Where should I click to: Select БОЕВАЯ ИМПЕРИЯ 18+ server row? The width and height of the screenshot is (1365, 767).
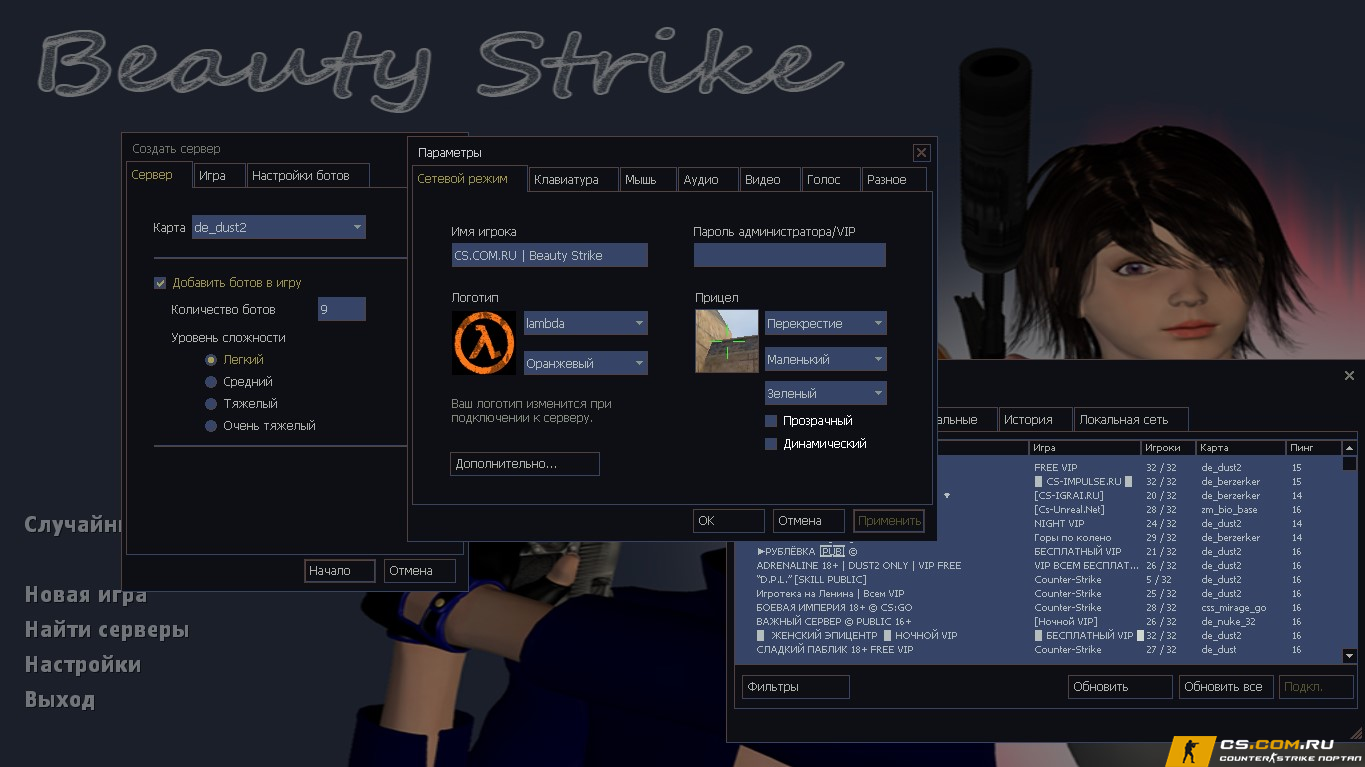coord(1038,608)
